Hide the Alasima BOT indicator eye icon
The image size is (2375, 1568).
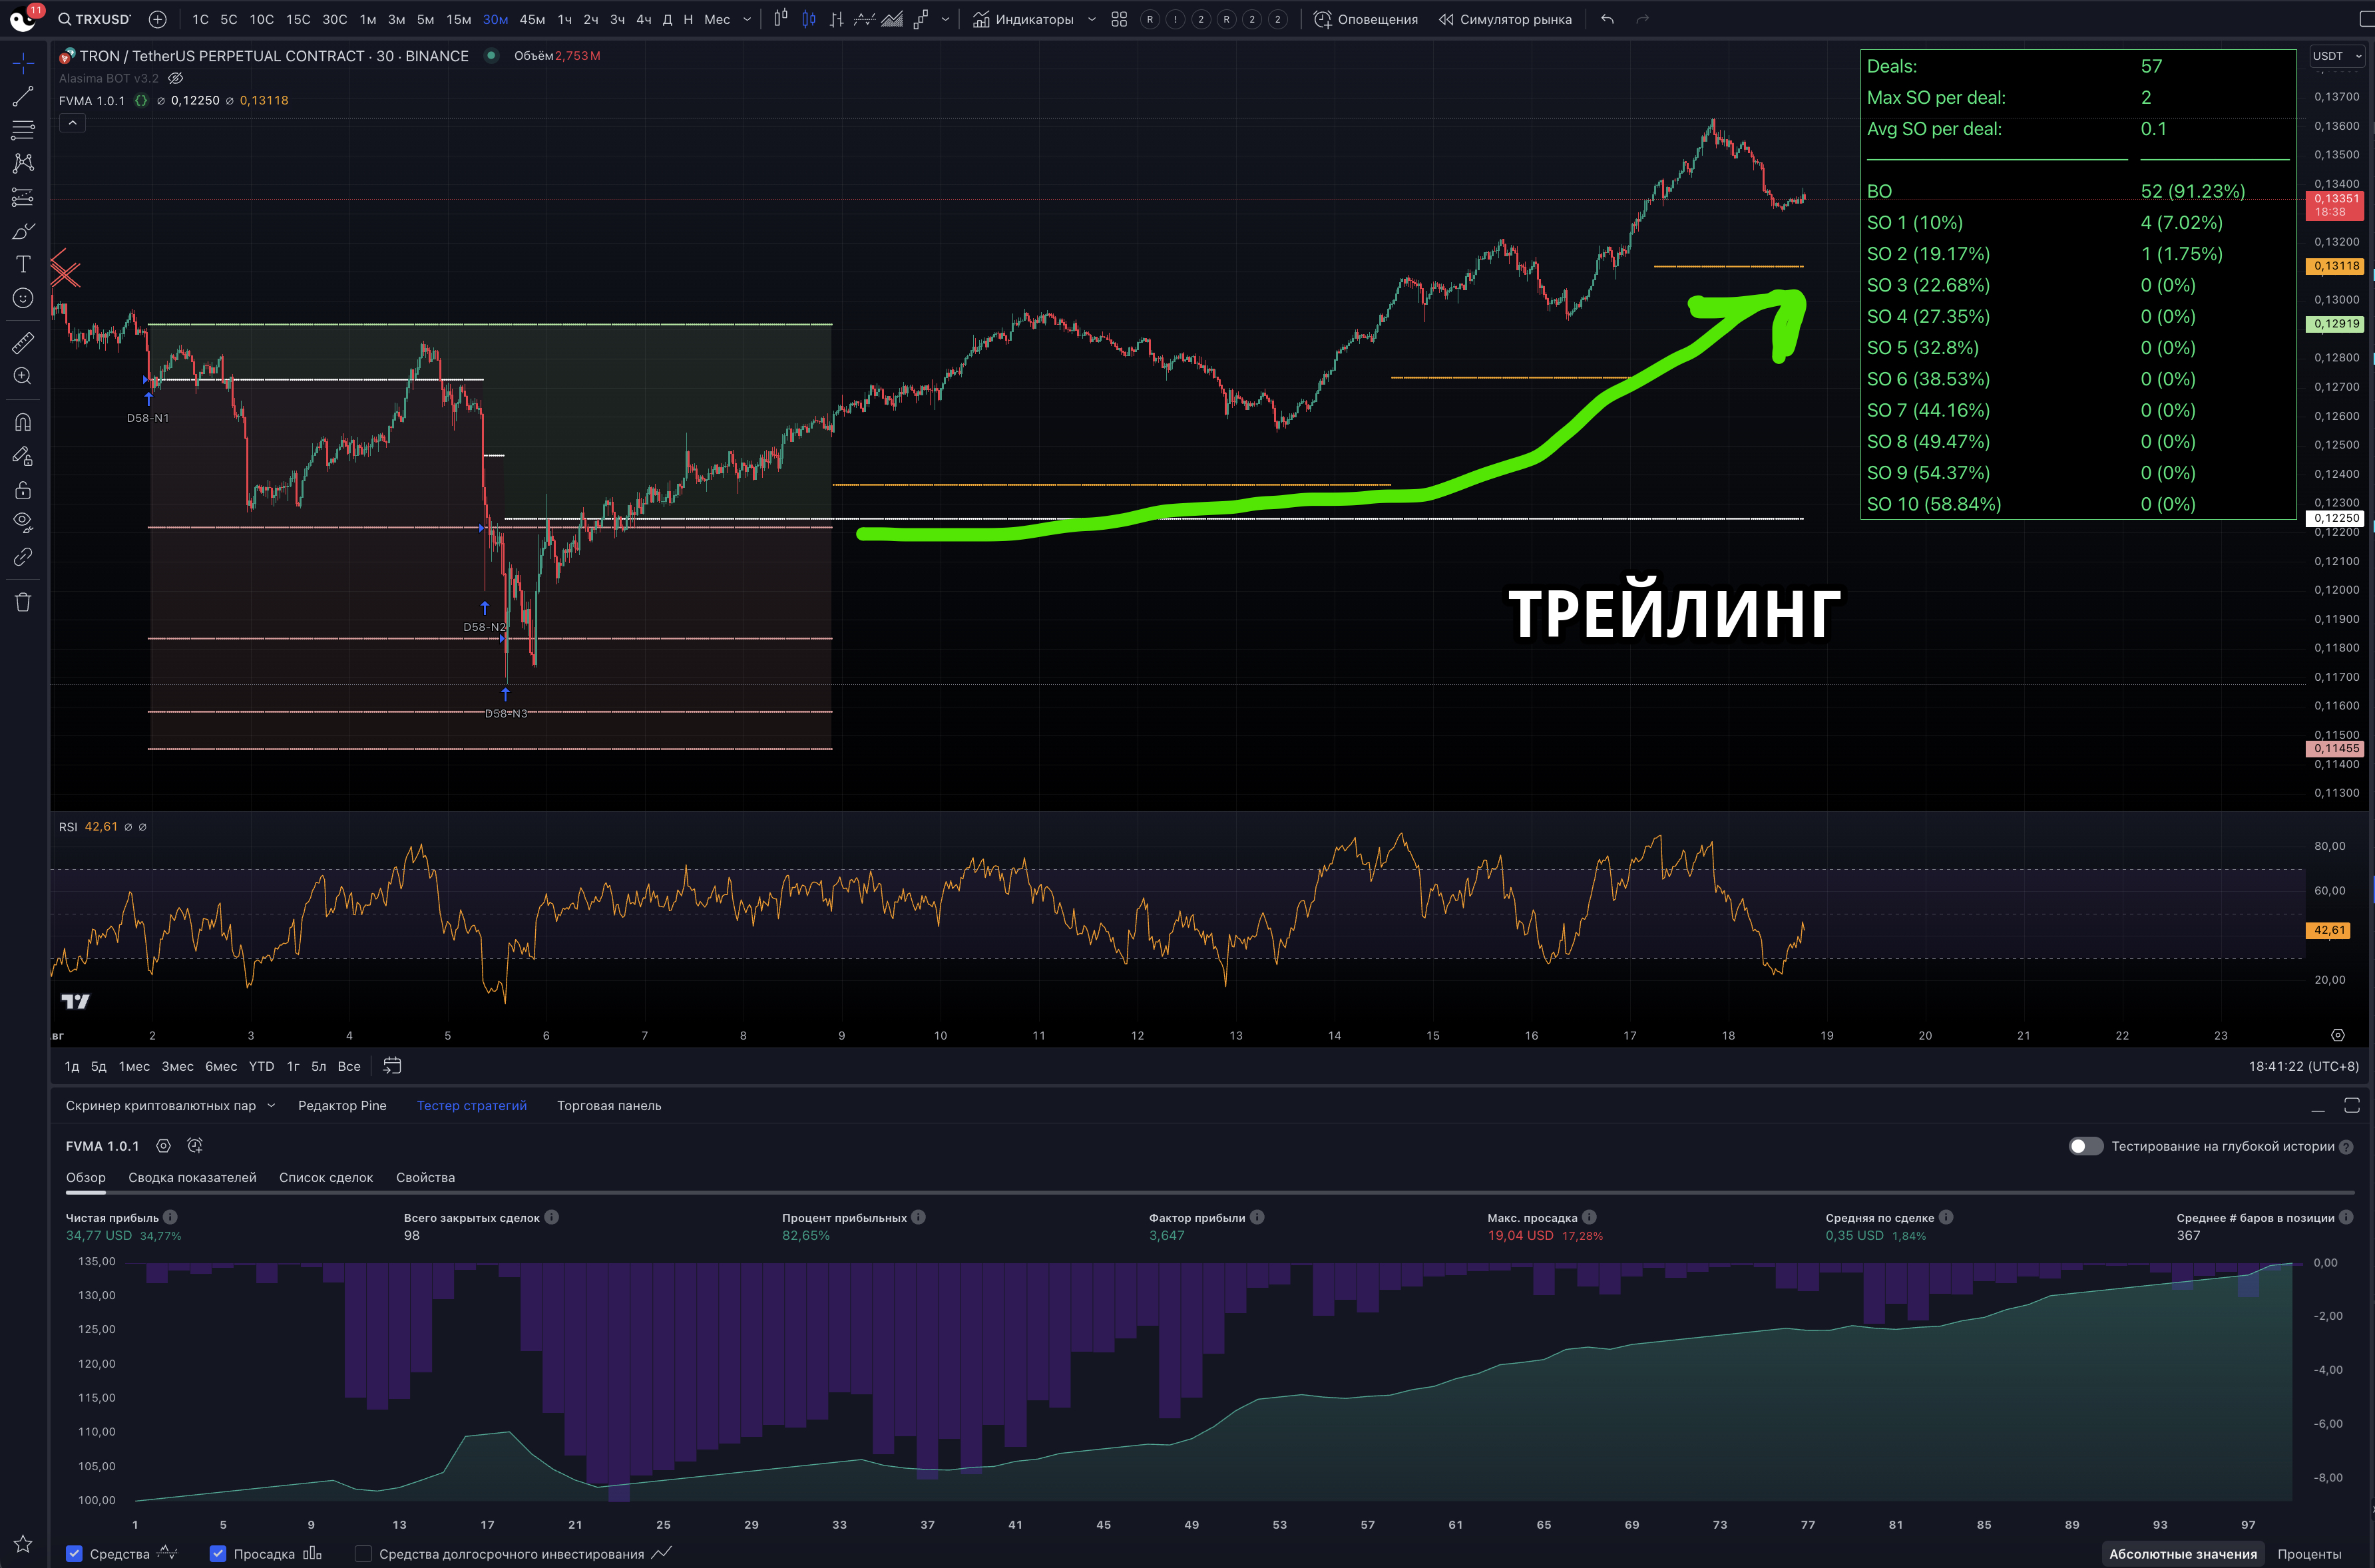[x=176, y=78]
